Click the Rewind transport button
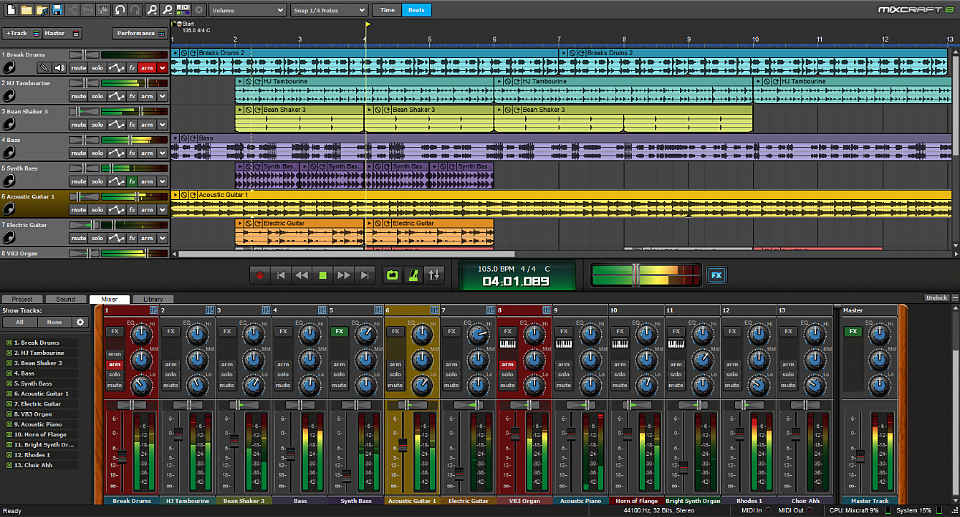The height and width of the screenshot is (517, 960). [301, 274]
